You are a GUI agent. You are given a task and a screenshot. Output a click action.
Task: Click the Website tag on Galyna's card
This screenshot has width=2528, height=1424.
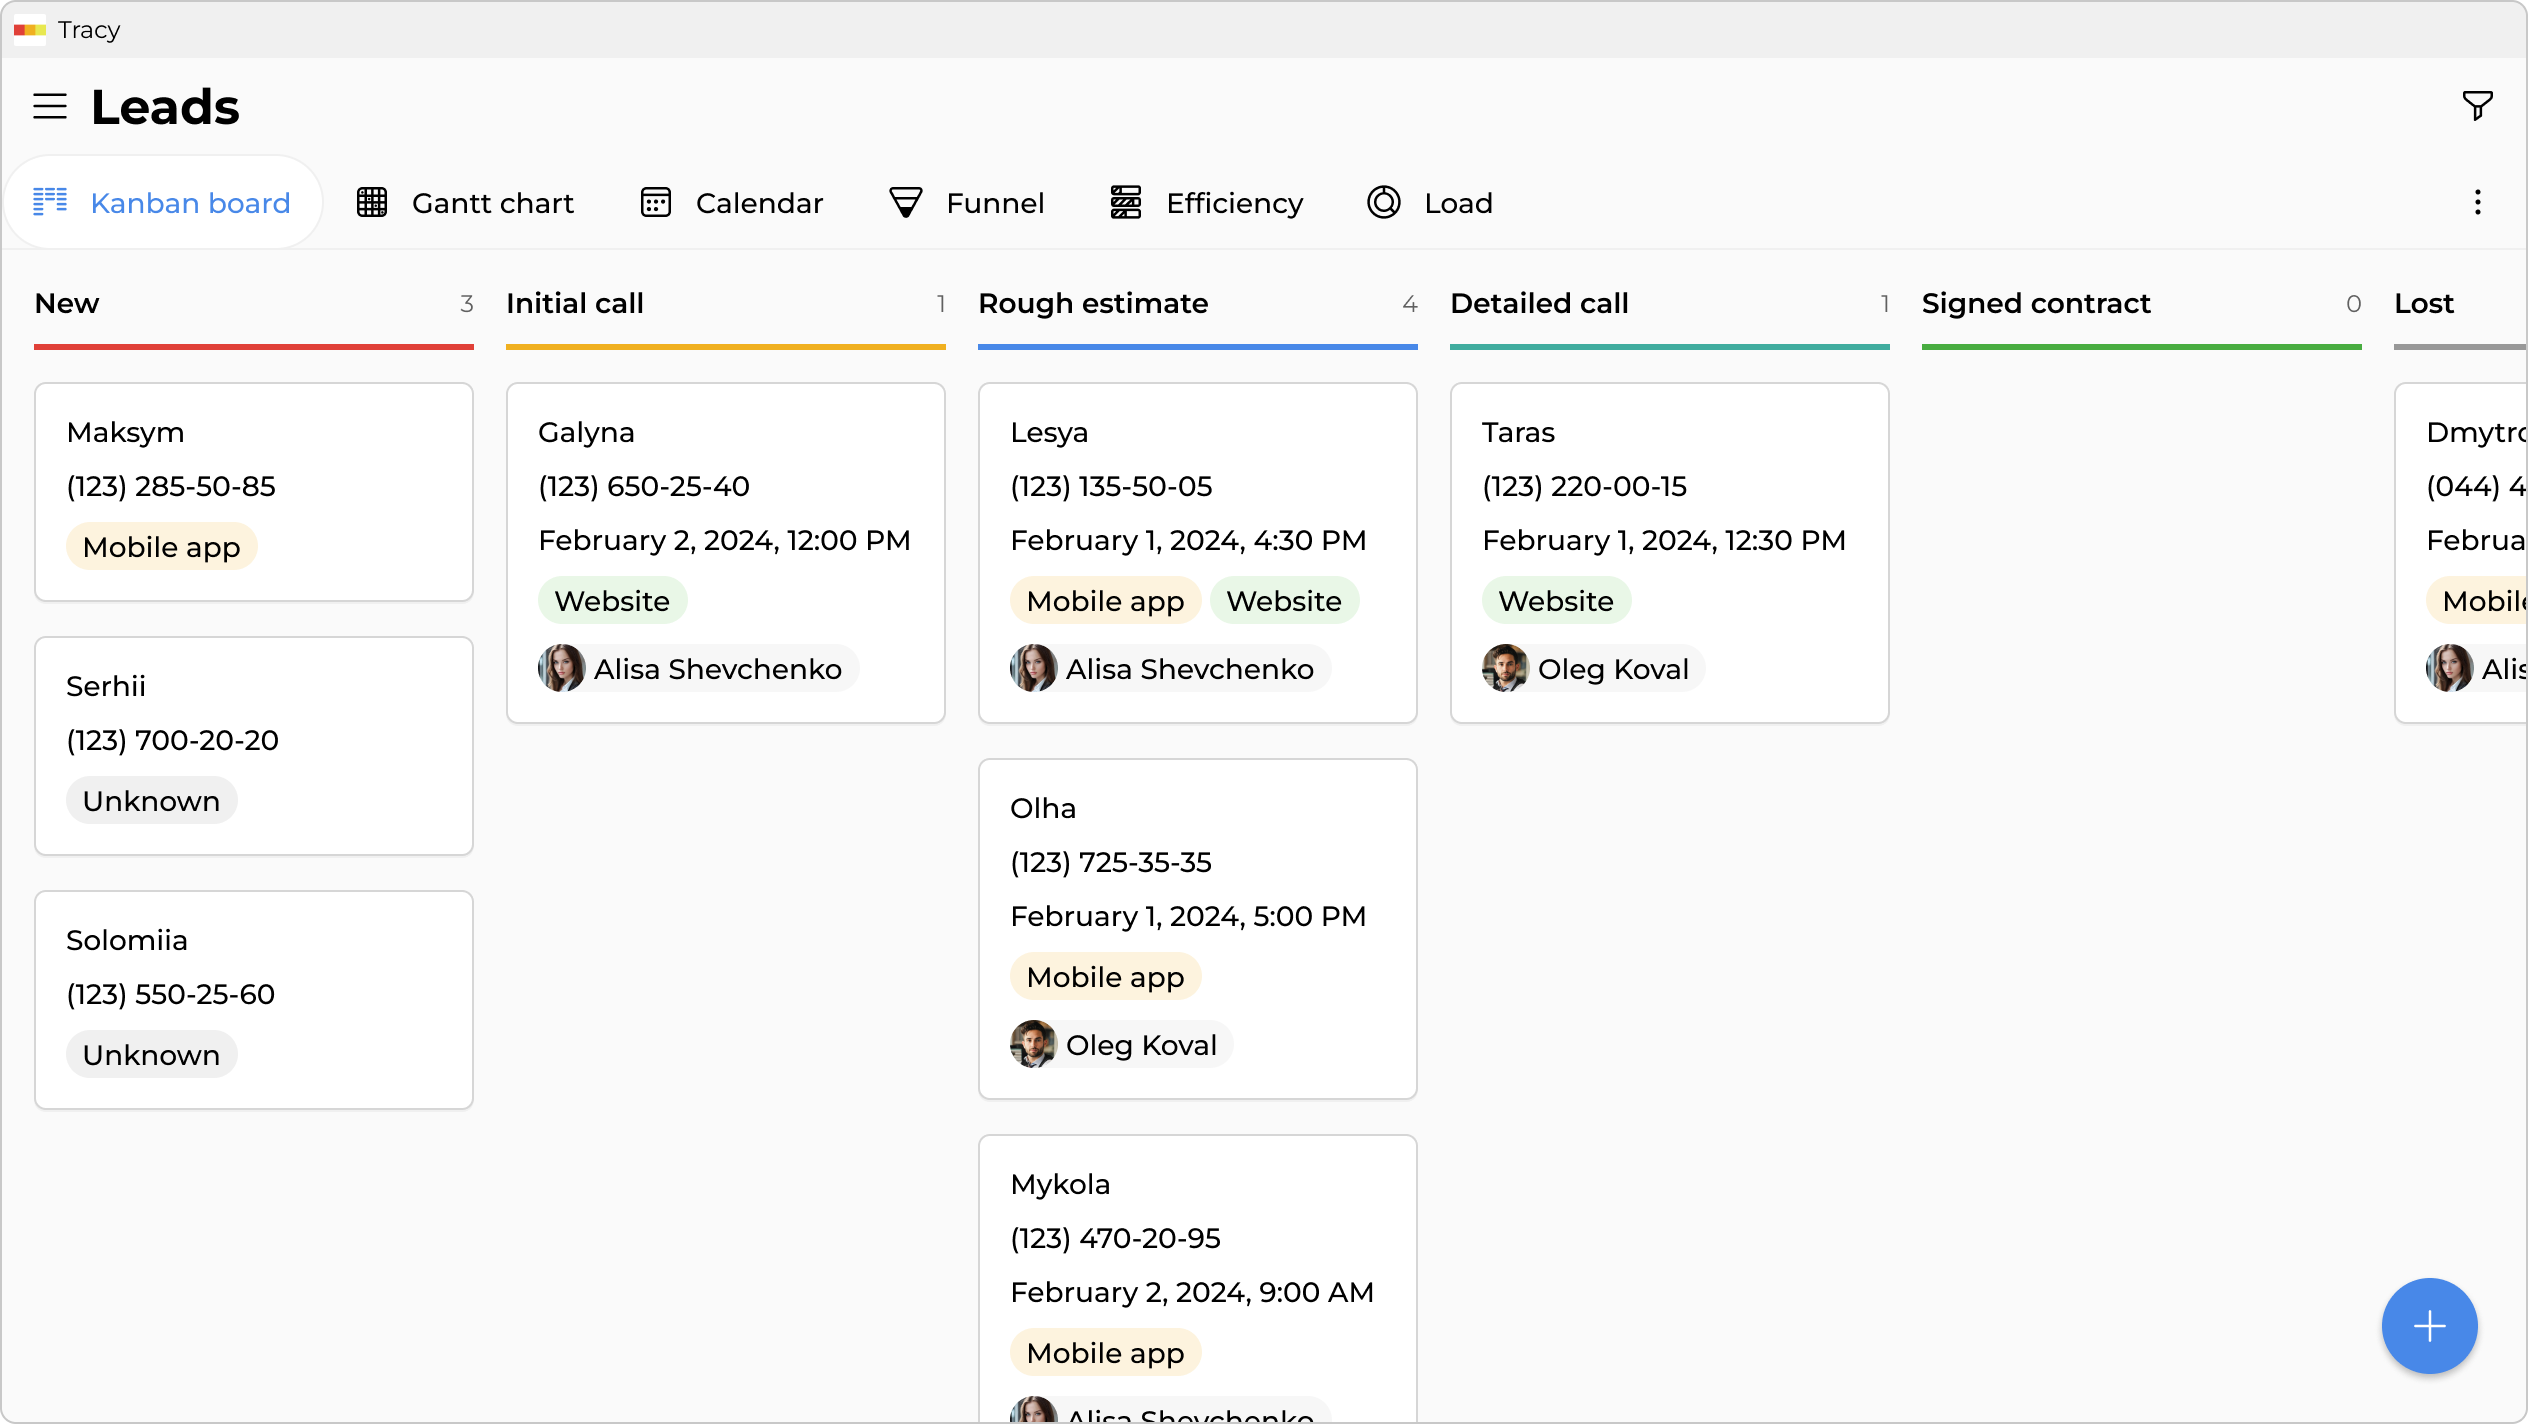click(612, 601)
